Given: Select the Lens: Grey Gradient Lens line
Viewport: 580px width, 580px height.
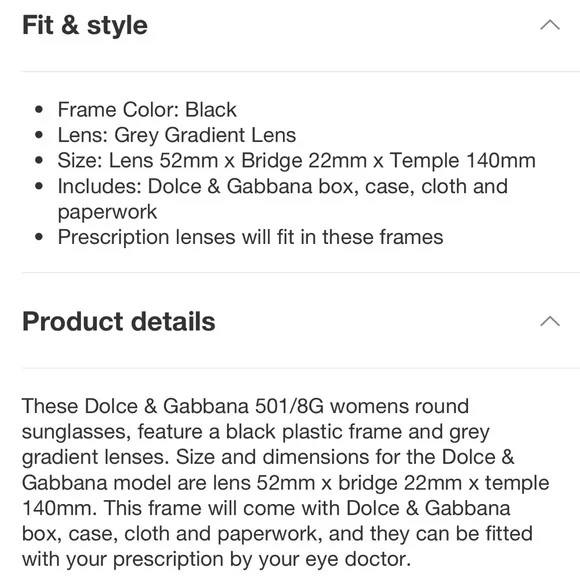Looking at the screenshot, I should (x=177, y=135).
